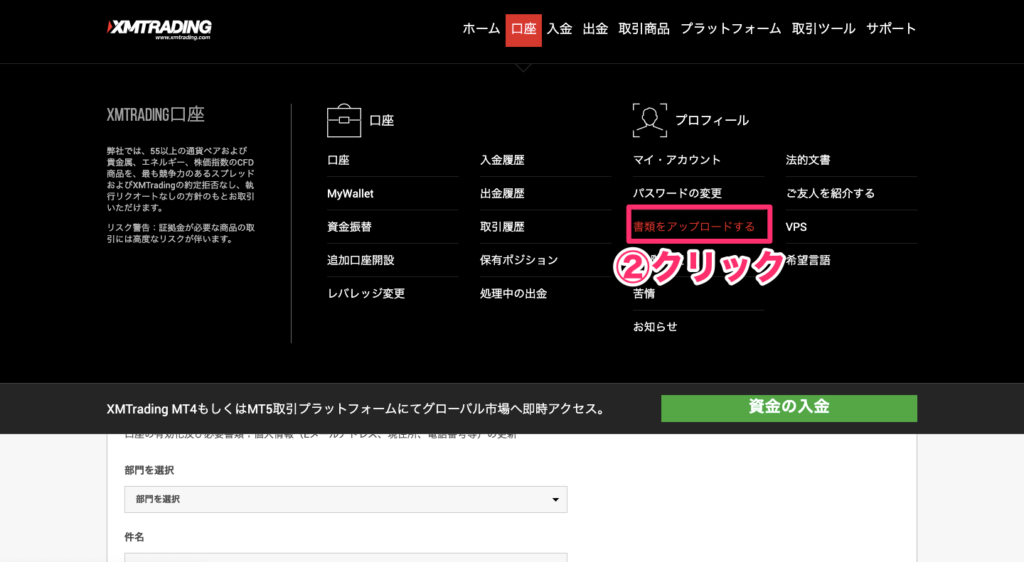
Task: Open 保有ポジション link
Action: pos(519,260)
